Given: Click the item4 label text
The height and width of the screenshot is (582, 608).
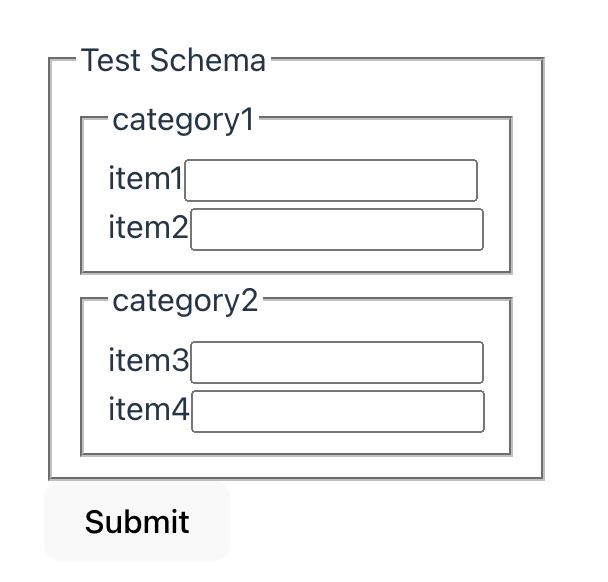Looking at the screenshot, I should coord(149,410).
